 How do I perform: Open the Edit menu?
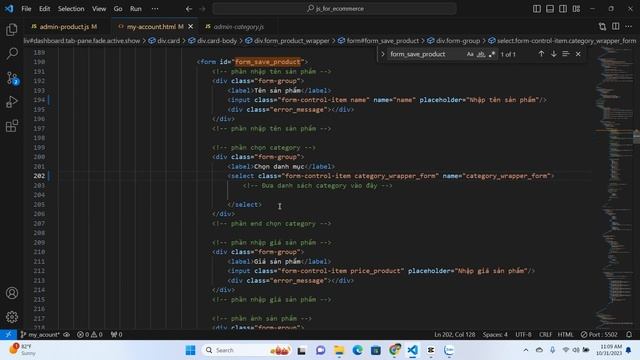click(44, 9)
